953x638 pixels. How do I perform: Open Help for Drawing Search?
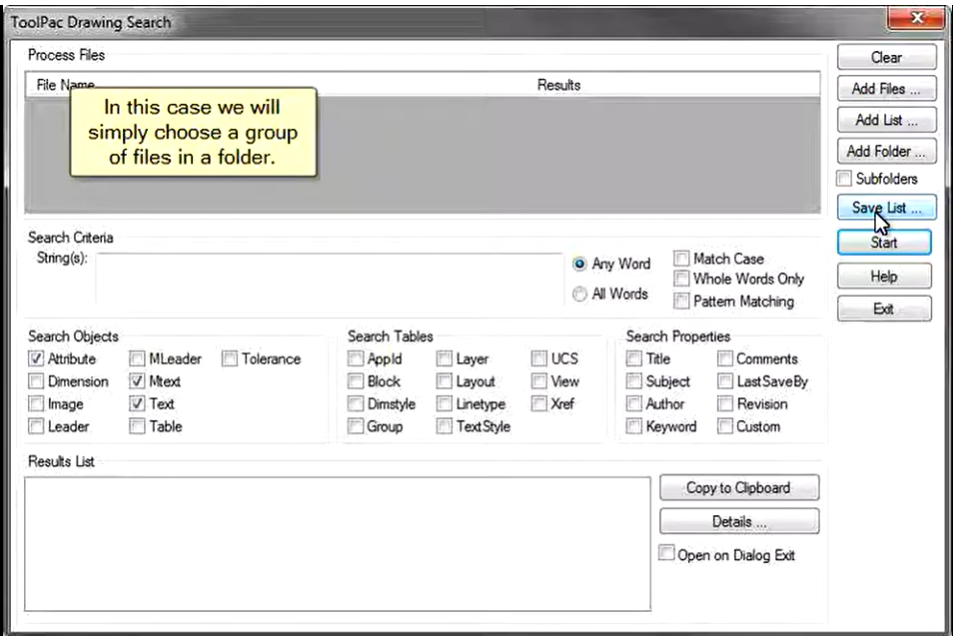tap(884, 276)
